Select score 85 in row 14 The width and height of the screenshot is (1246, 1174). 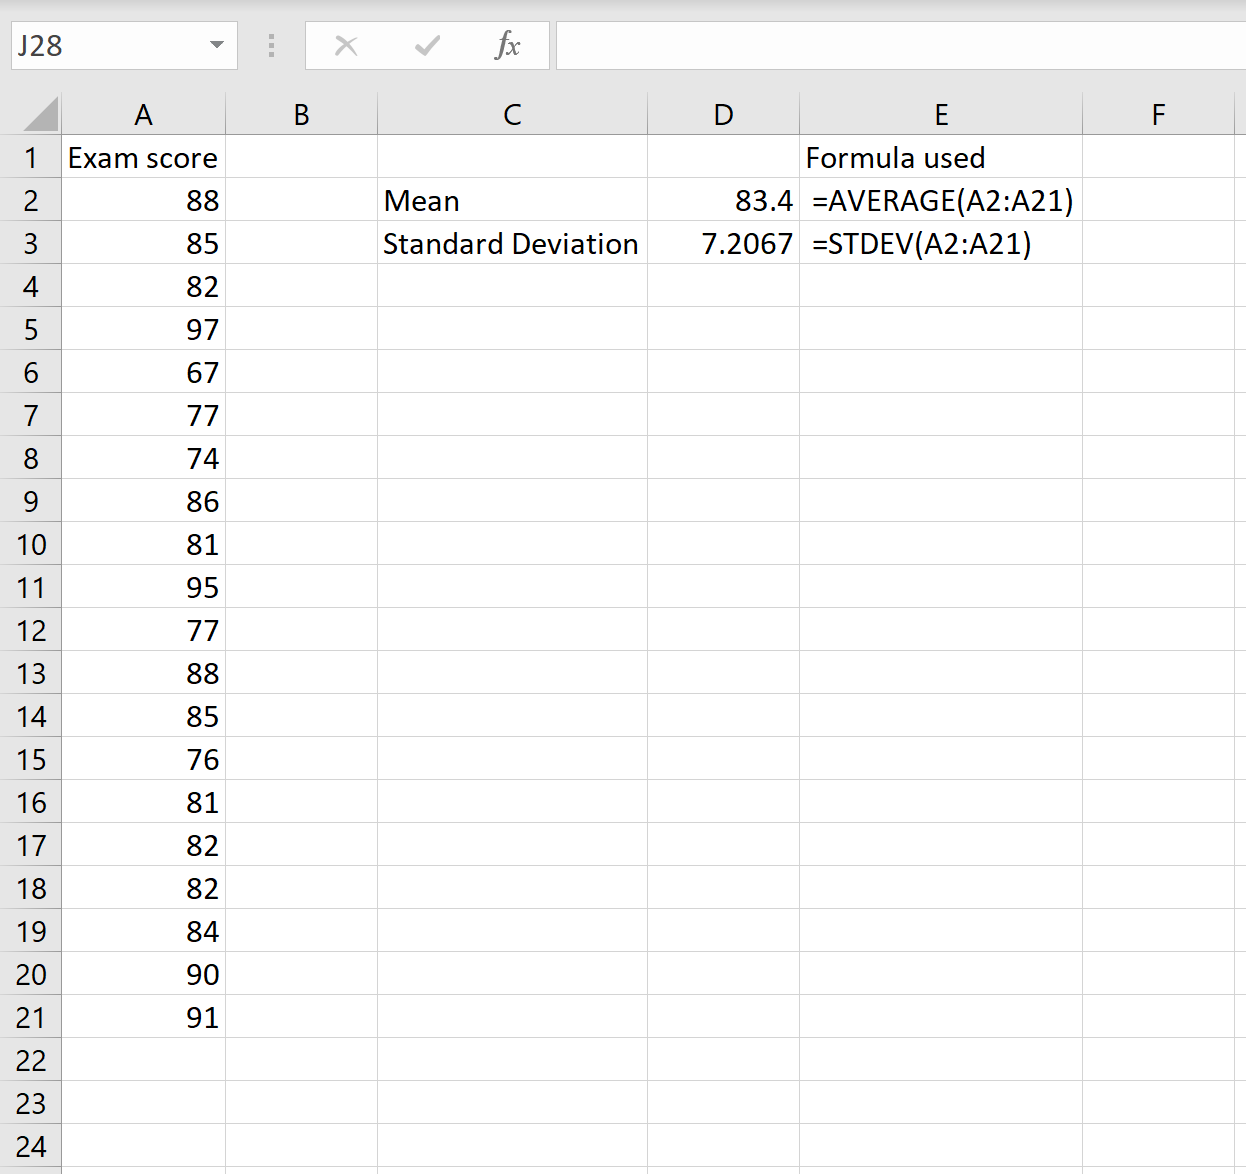tap(144, 717)
